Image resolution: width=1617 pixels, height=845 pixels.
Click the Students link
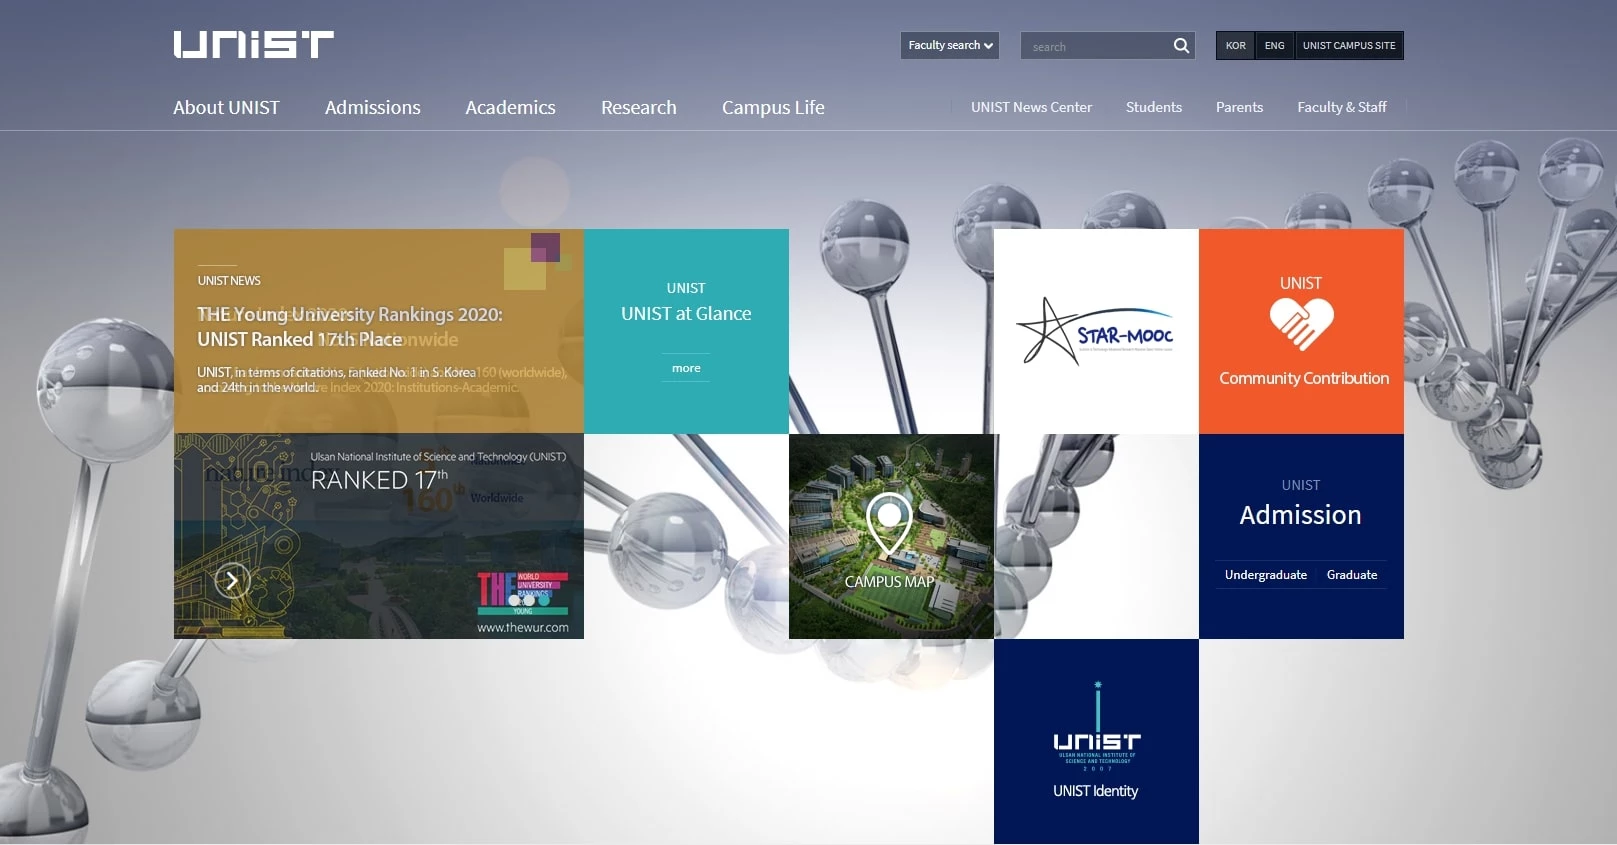pyautogui.click(x=1154, y=107)
